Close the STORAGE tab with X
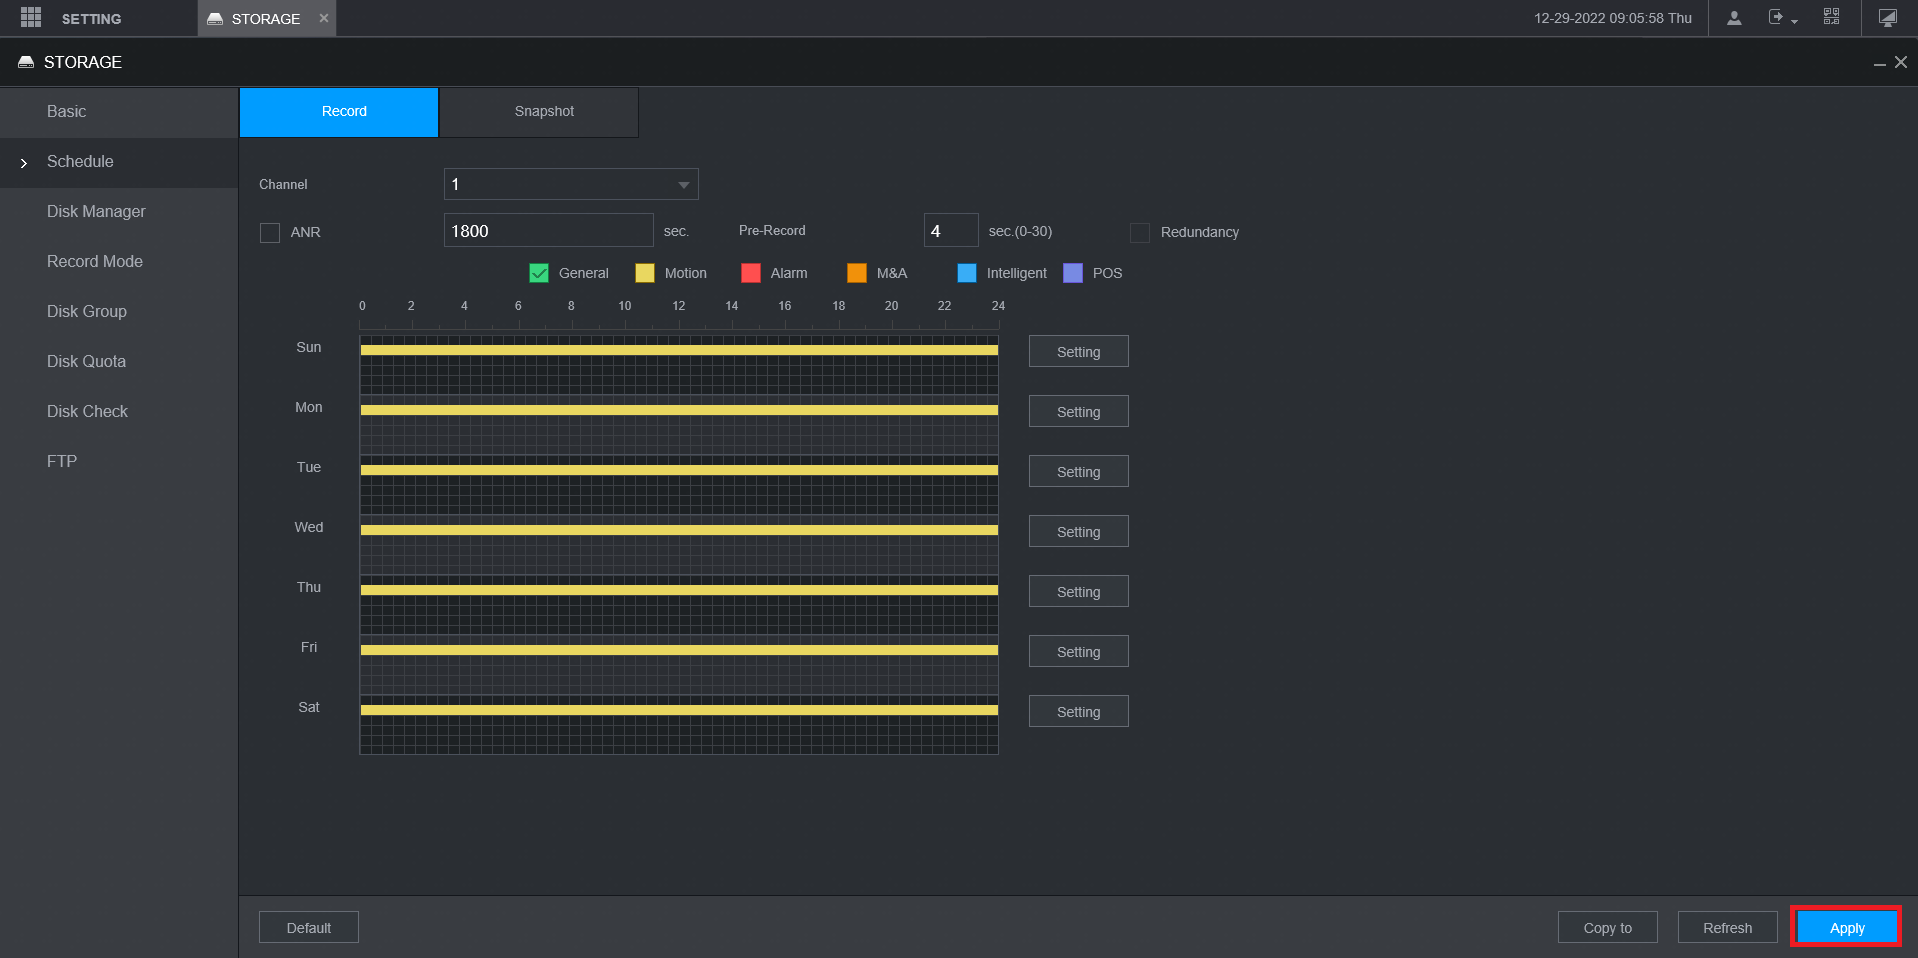 pyautogui.click(x=324, y=18)
